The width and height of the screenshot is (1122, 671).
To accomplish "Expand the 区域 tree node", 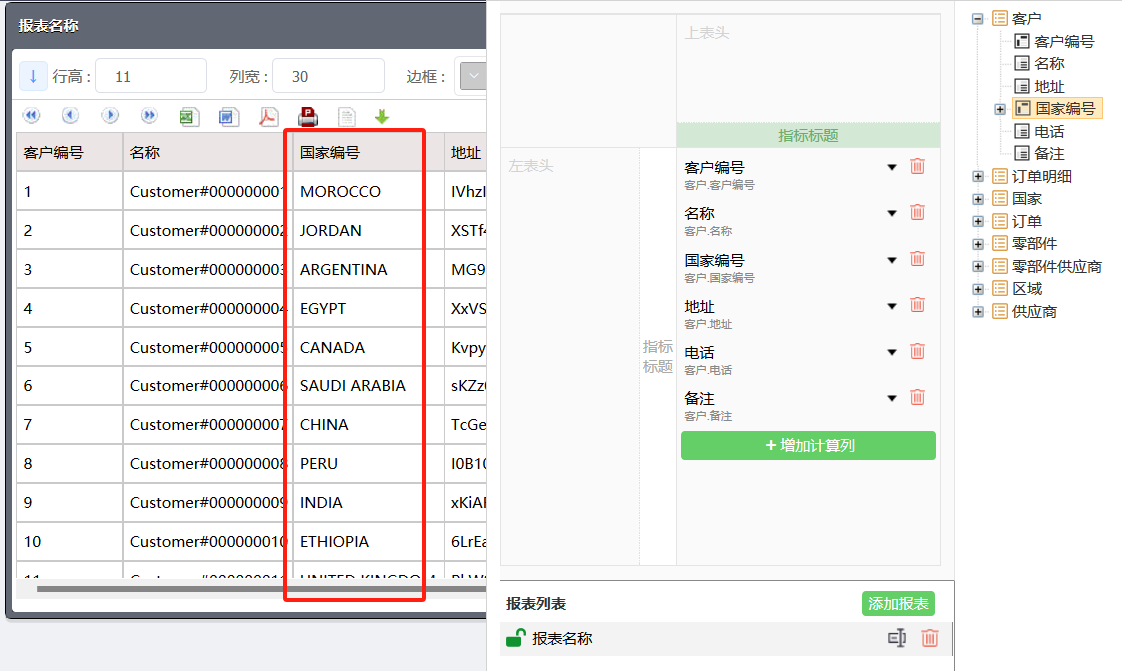I will click(x=977, y=289).
